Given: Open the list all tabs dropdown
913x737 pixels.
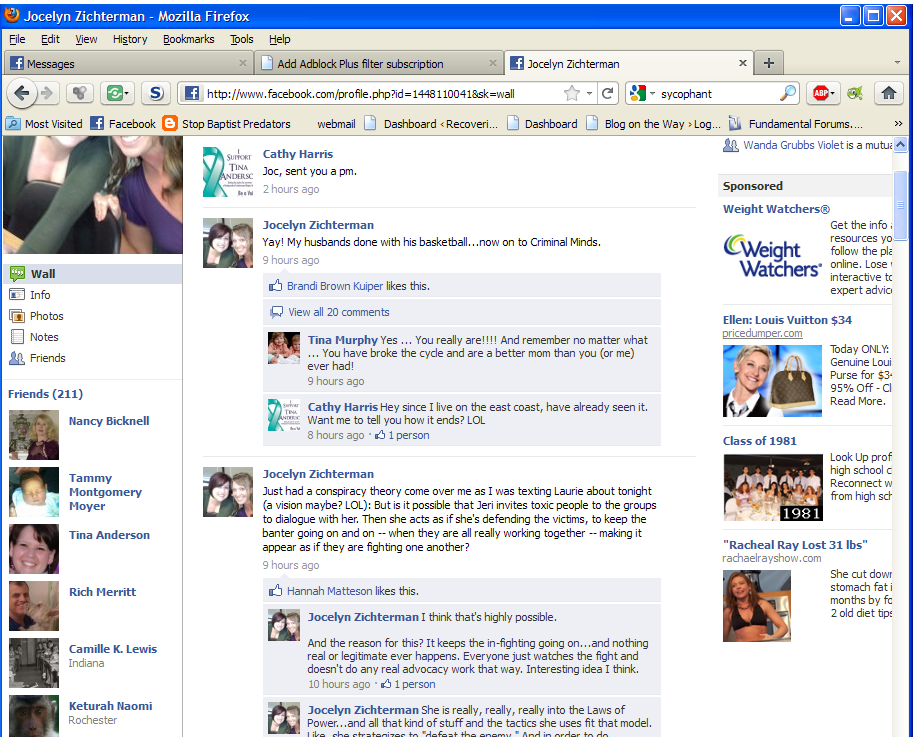Looking at the screenshot, I should coord(897,63).
